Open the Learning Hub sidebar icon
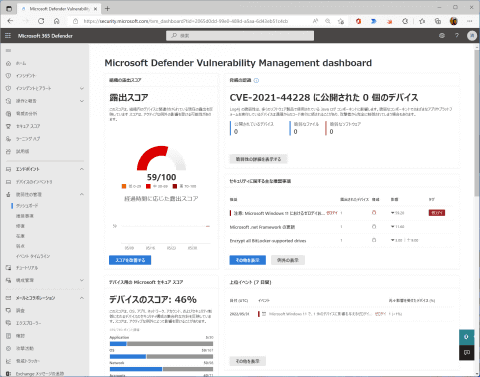 (x=8, y=139)
